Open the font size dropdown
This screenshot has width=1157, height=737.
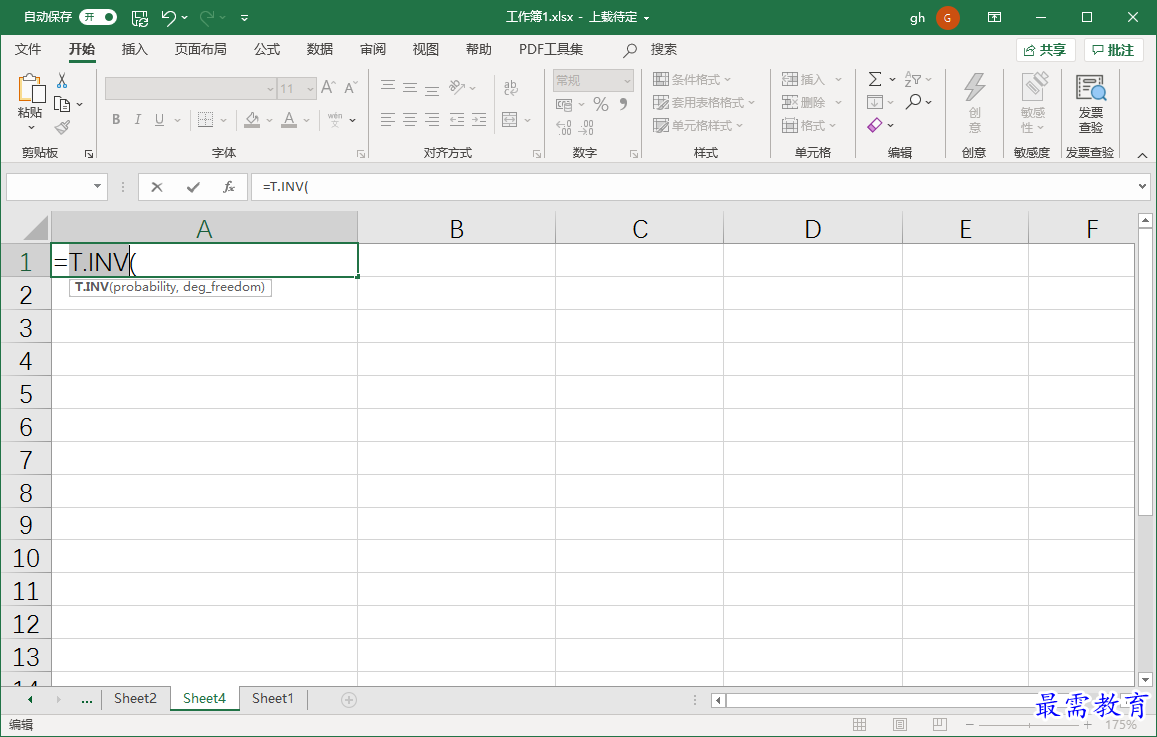point(310,89)
